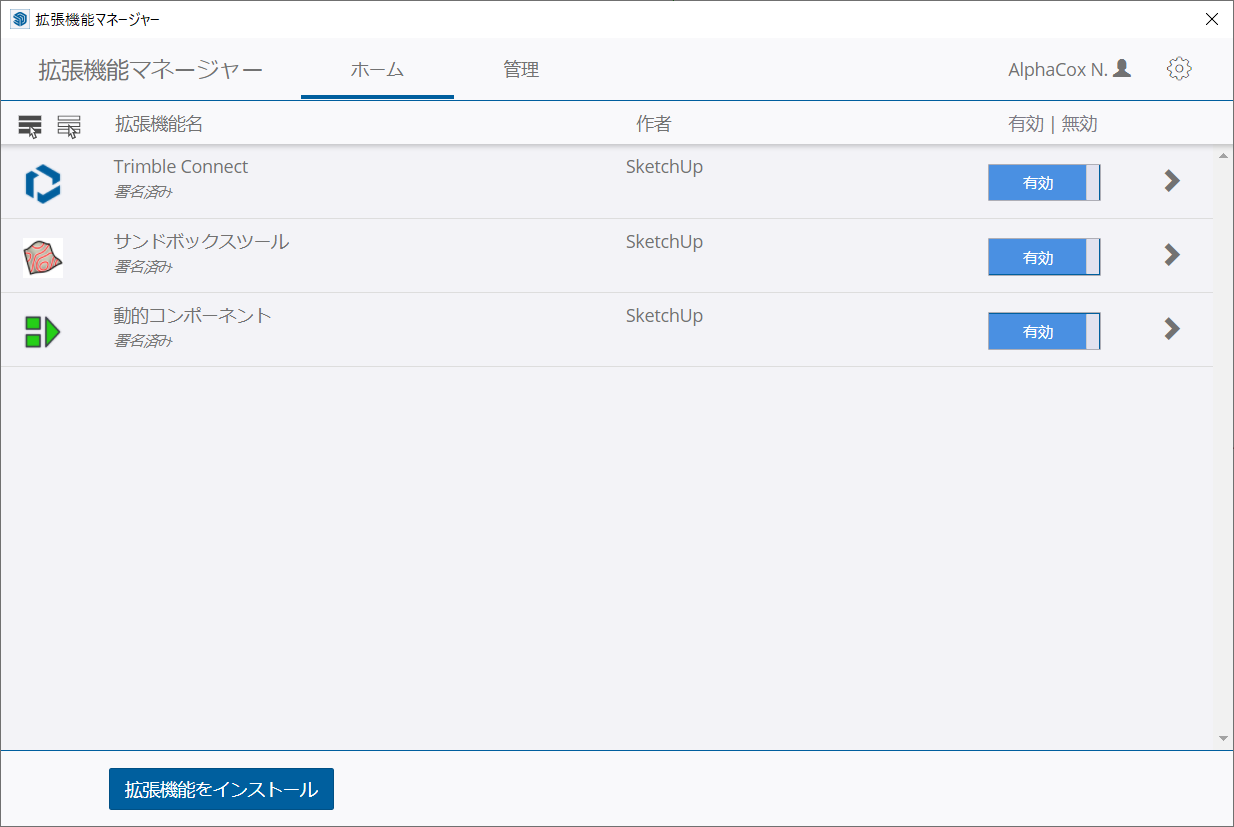Click the Dynamic Components green icon
Screen dimensions: 1234x827
point(43,332)
